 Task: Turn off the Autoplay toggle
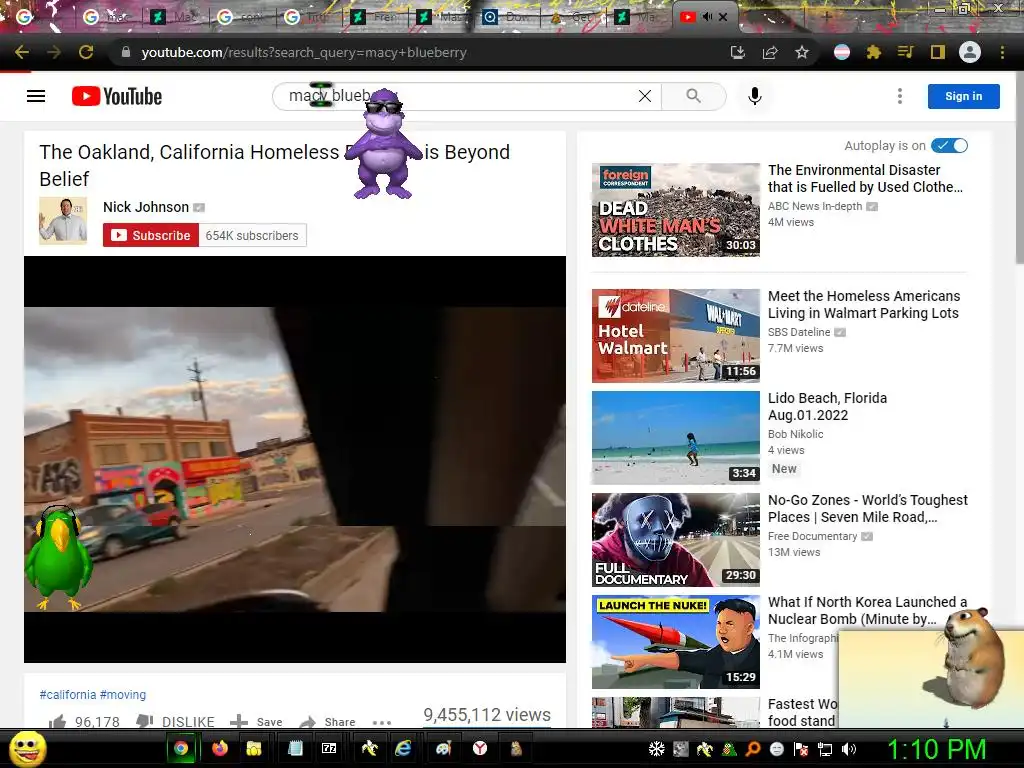point(950,146)
